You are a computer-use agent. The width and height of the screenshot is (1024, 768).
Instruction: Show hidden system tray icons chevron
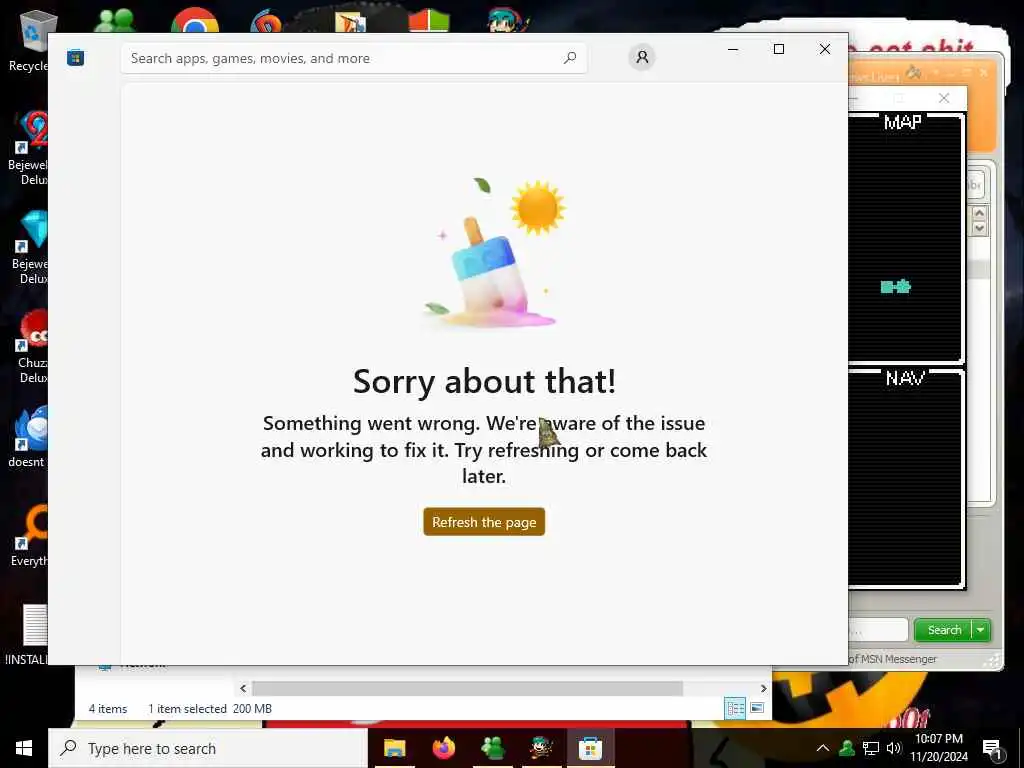[x=823, y=748]
